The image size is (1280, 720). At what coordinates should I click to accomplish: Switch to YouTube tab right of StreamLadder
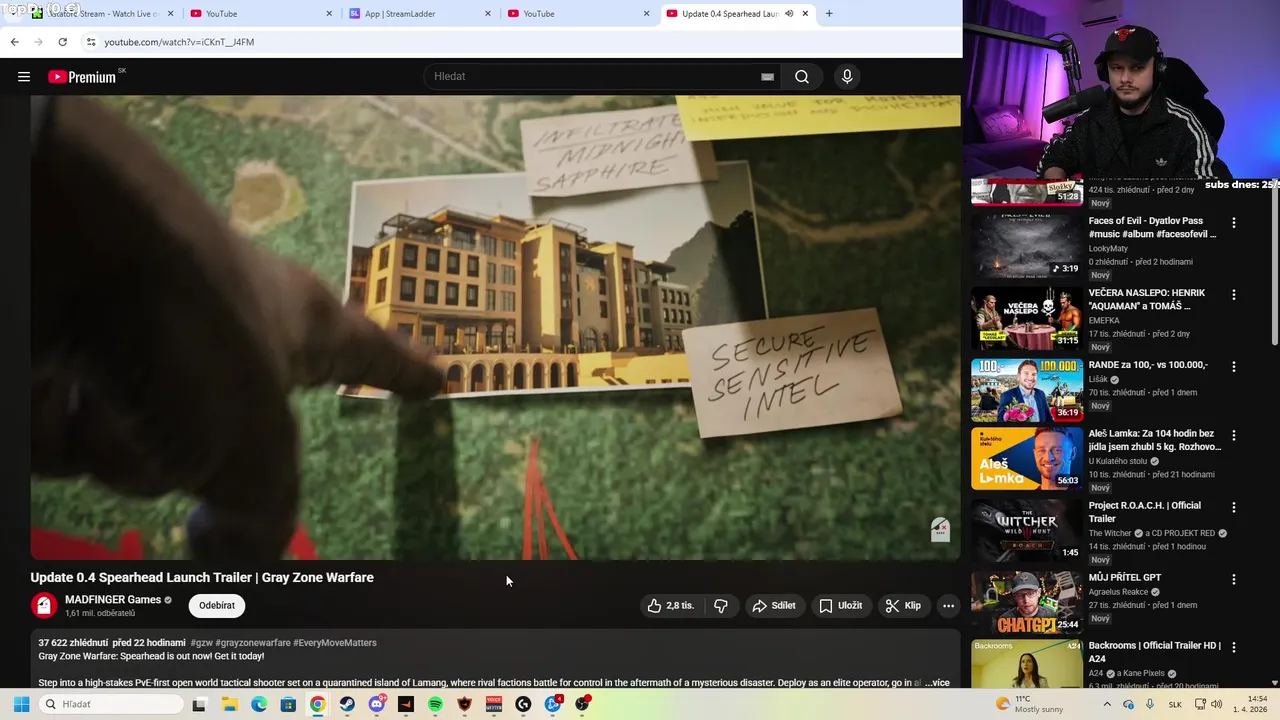point(576,14)
